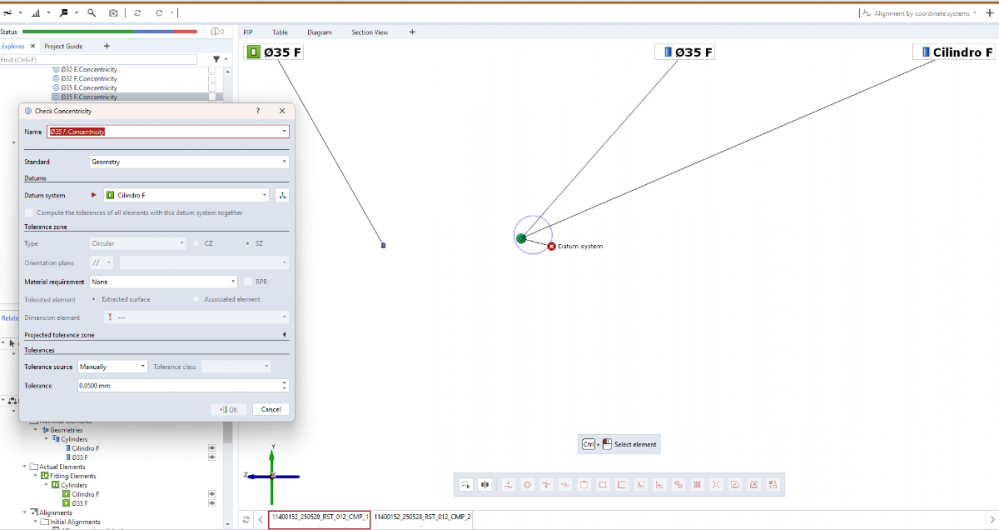Check the box for Ø35 F.Concentricity row
Viewport: 999px width, 530px height.
[211, 97]
